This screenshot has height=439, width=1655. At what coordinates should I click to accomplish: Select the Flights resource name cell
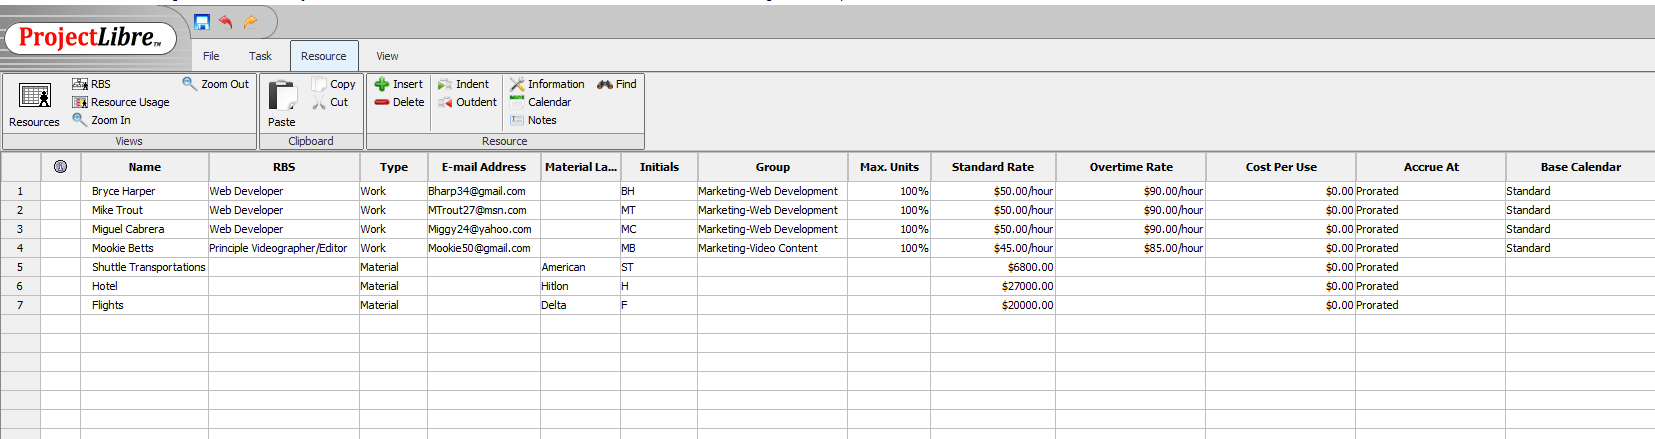145,305
